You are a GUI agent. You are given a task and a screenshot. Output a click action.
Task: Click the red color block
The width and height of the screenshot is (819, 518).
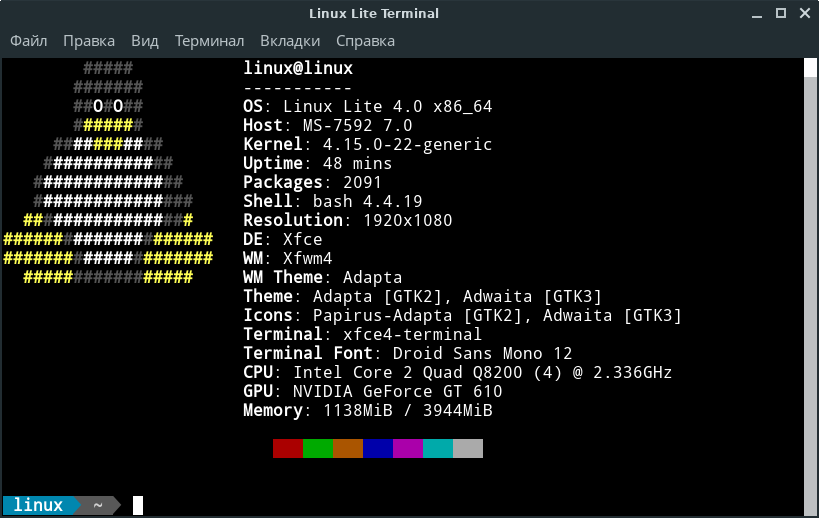pyautogui.click(x=288, y=449)
